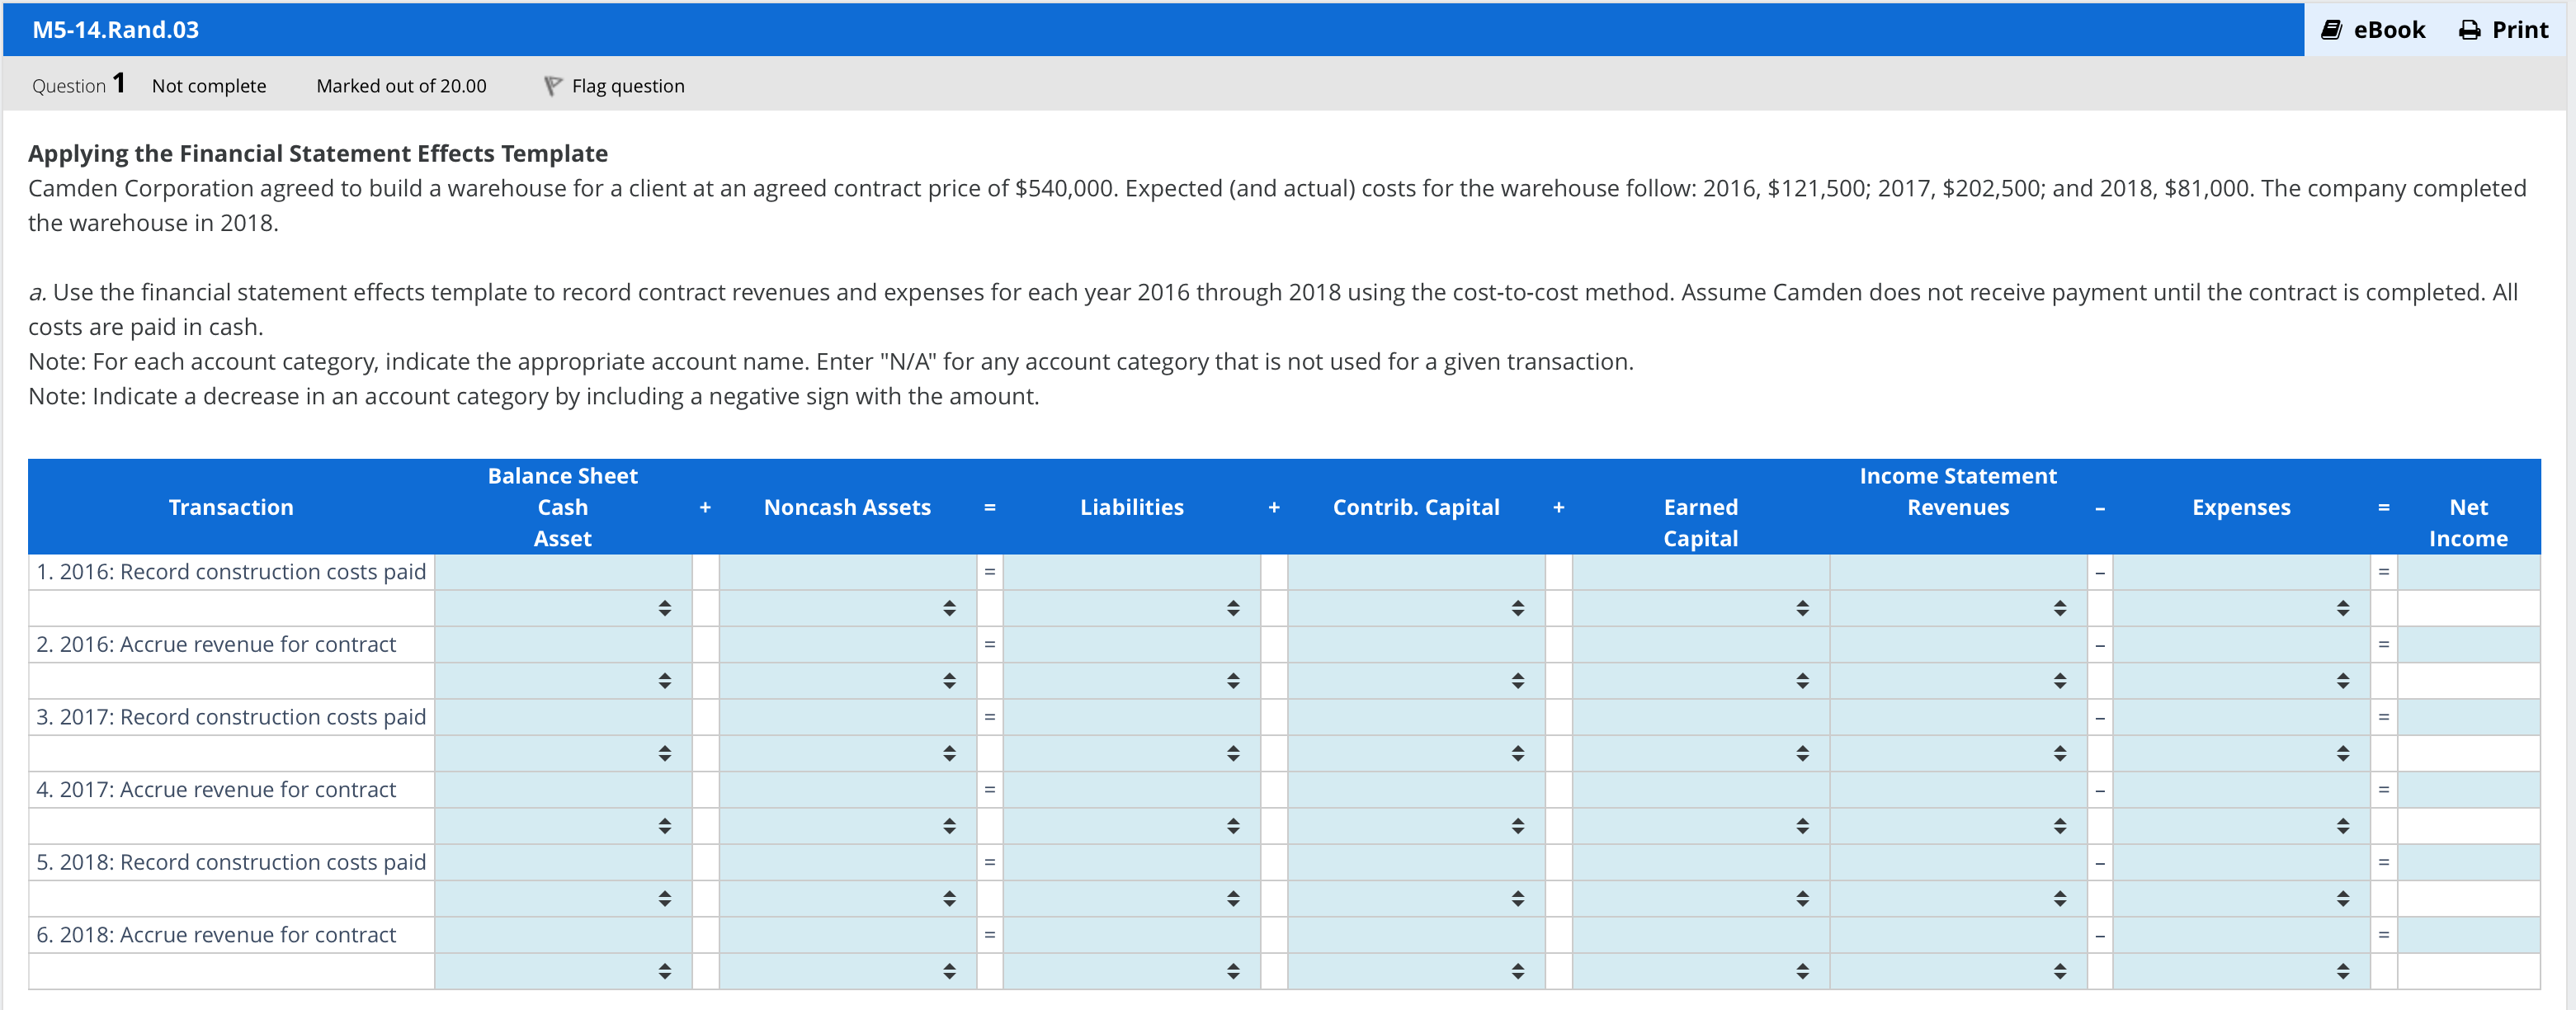Click the Flag question link text
The height and width of the screenshot is (1010, 2576).
(628, 86)
